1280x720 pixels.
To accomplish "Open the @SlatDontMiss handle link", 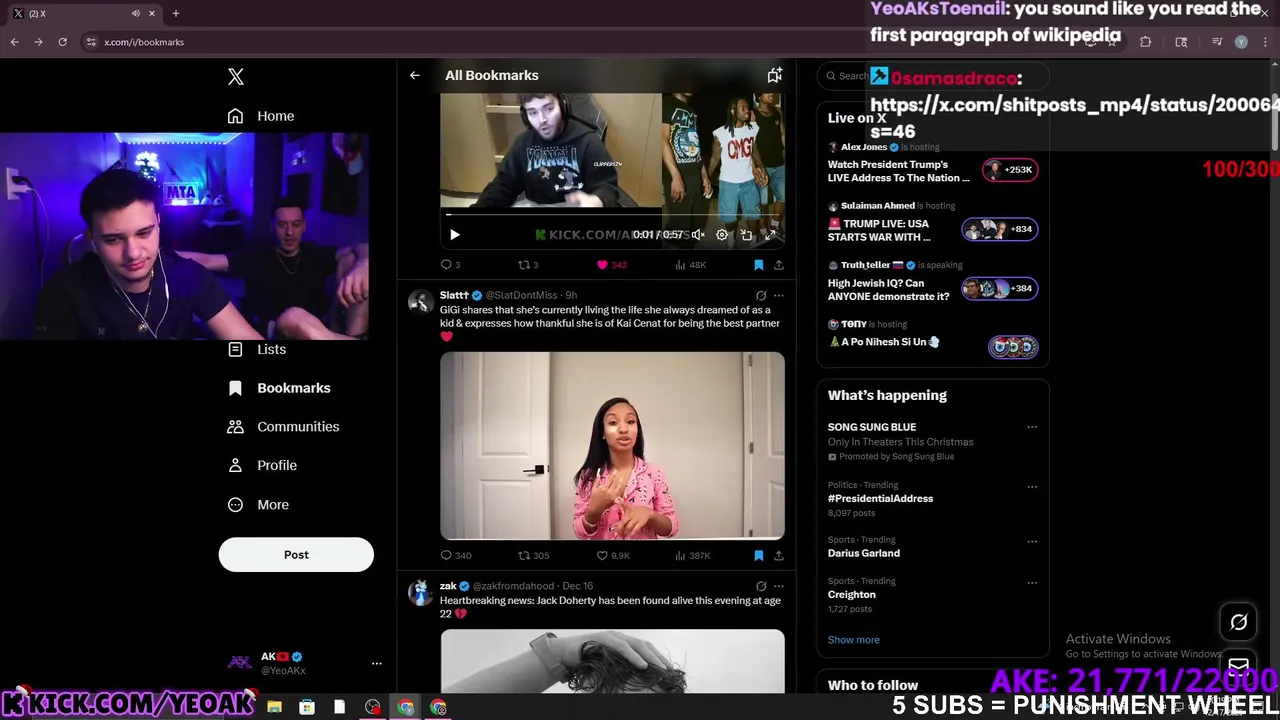I will (x=521, y=295).
